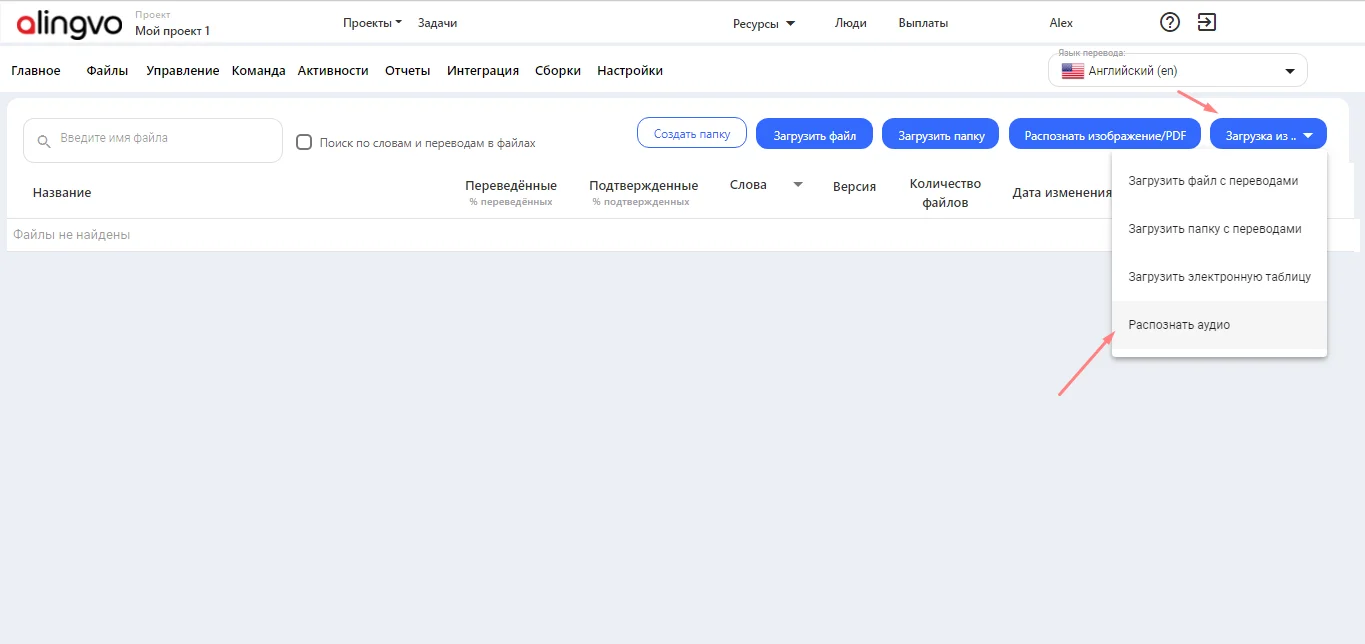Click the Создать папку button
The height and width of the screenshot is (644, 1365).
(x=691, y=134)
